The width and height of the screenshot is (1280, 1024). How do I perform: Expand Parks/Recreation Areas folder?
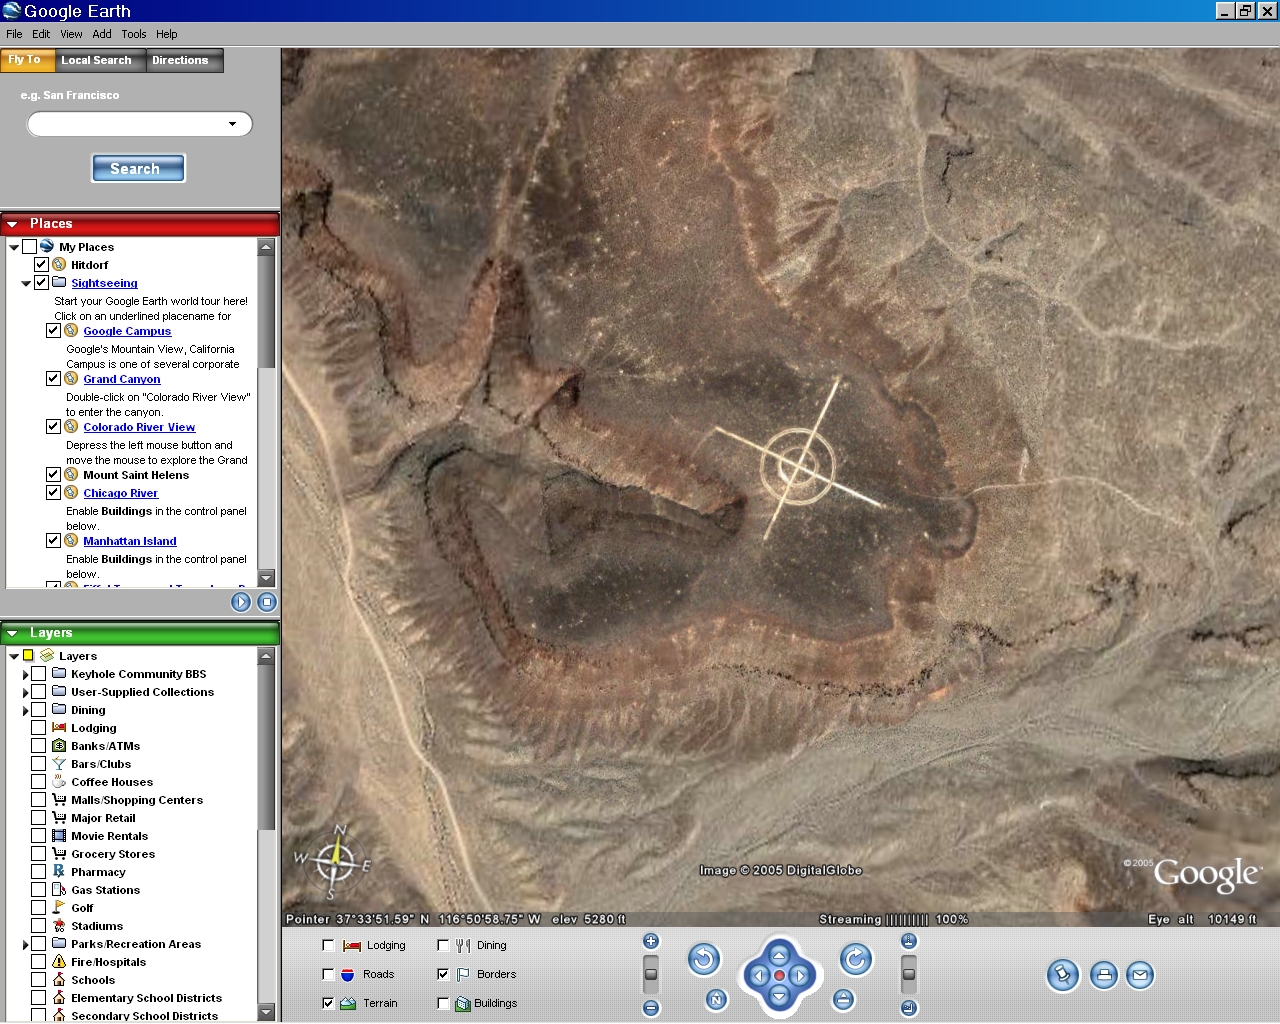pos(26,945)
